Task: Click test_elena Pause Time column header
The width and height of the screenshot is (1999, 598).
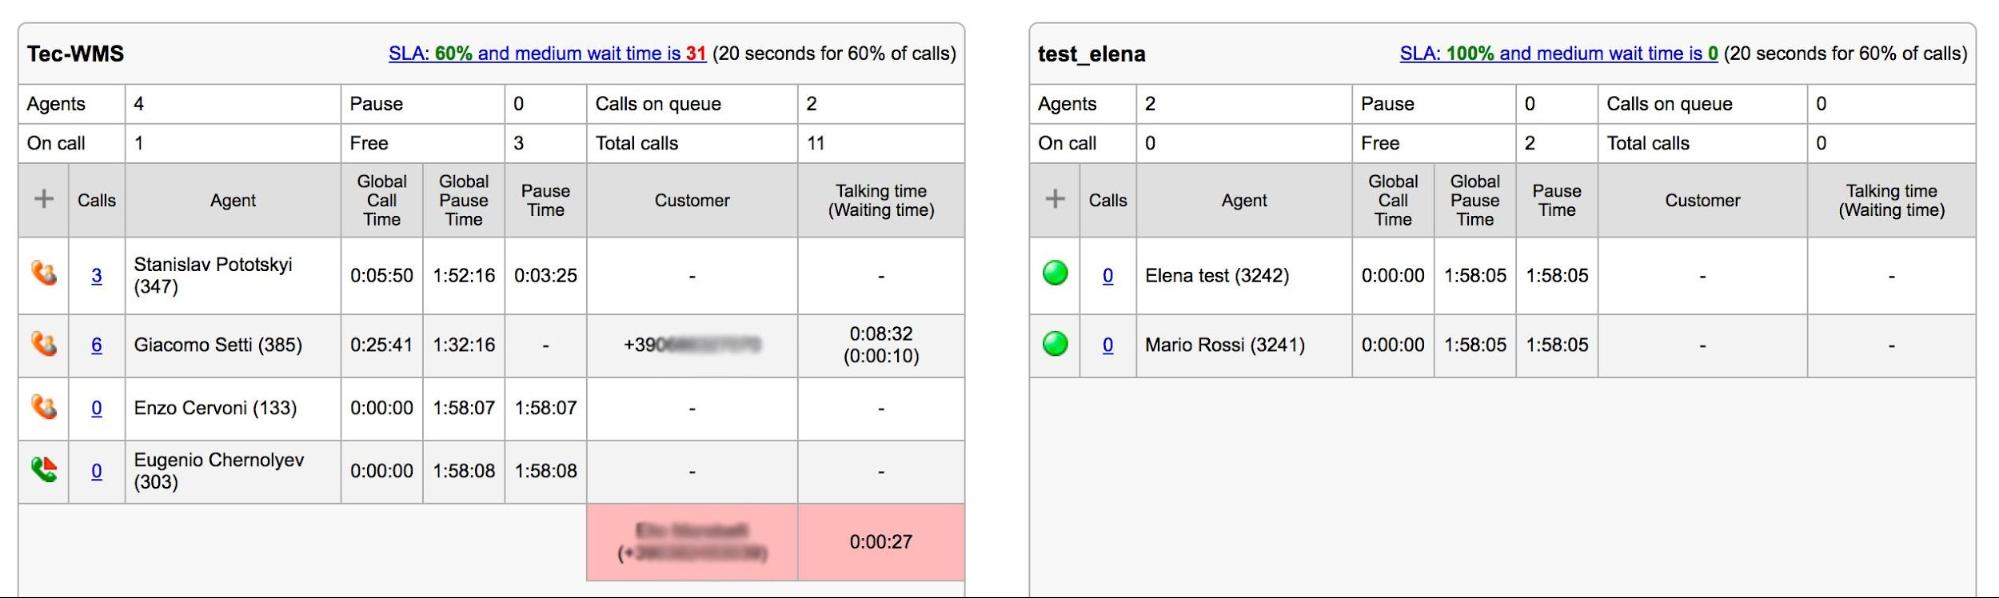Action: [x=1556, y=200]
